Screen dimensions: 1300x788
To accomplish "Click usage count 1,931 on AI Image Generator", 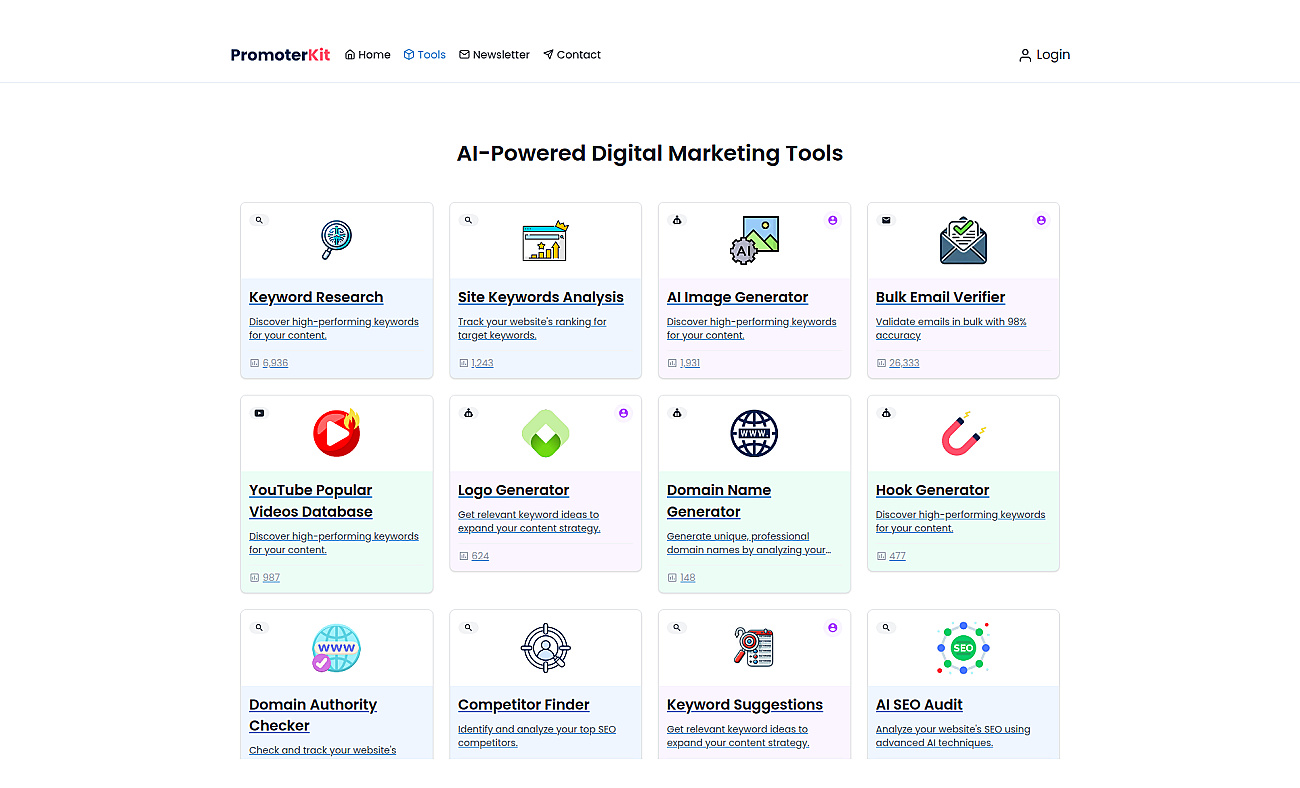I will [x=690, y=363].
